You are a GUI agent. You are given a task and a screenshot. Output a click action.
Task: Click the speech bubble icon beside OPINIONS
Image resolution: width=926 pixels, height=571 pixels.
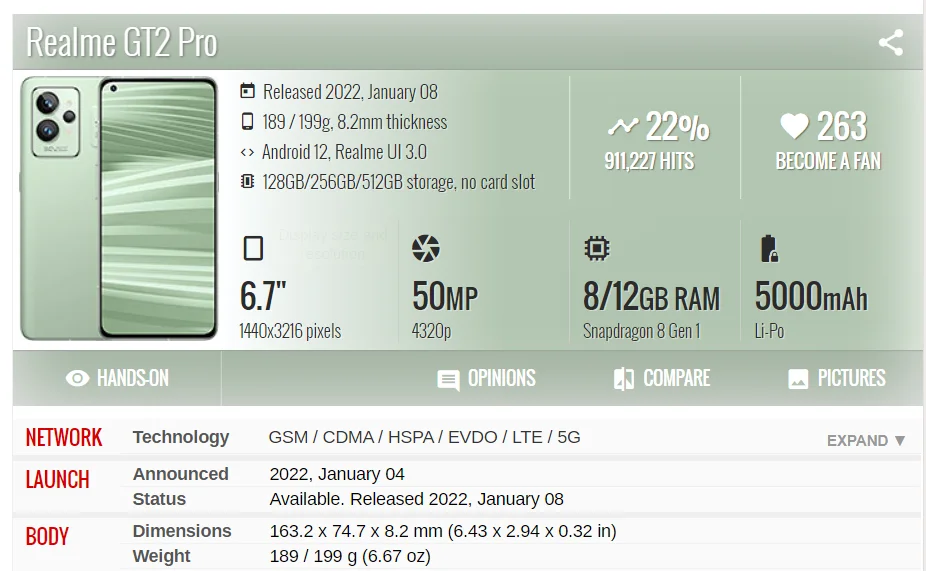[x=448, y=380]
